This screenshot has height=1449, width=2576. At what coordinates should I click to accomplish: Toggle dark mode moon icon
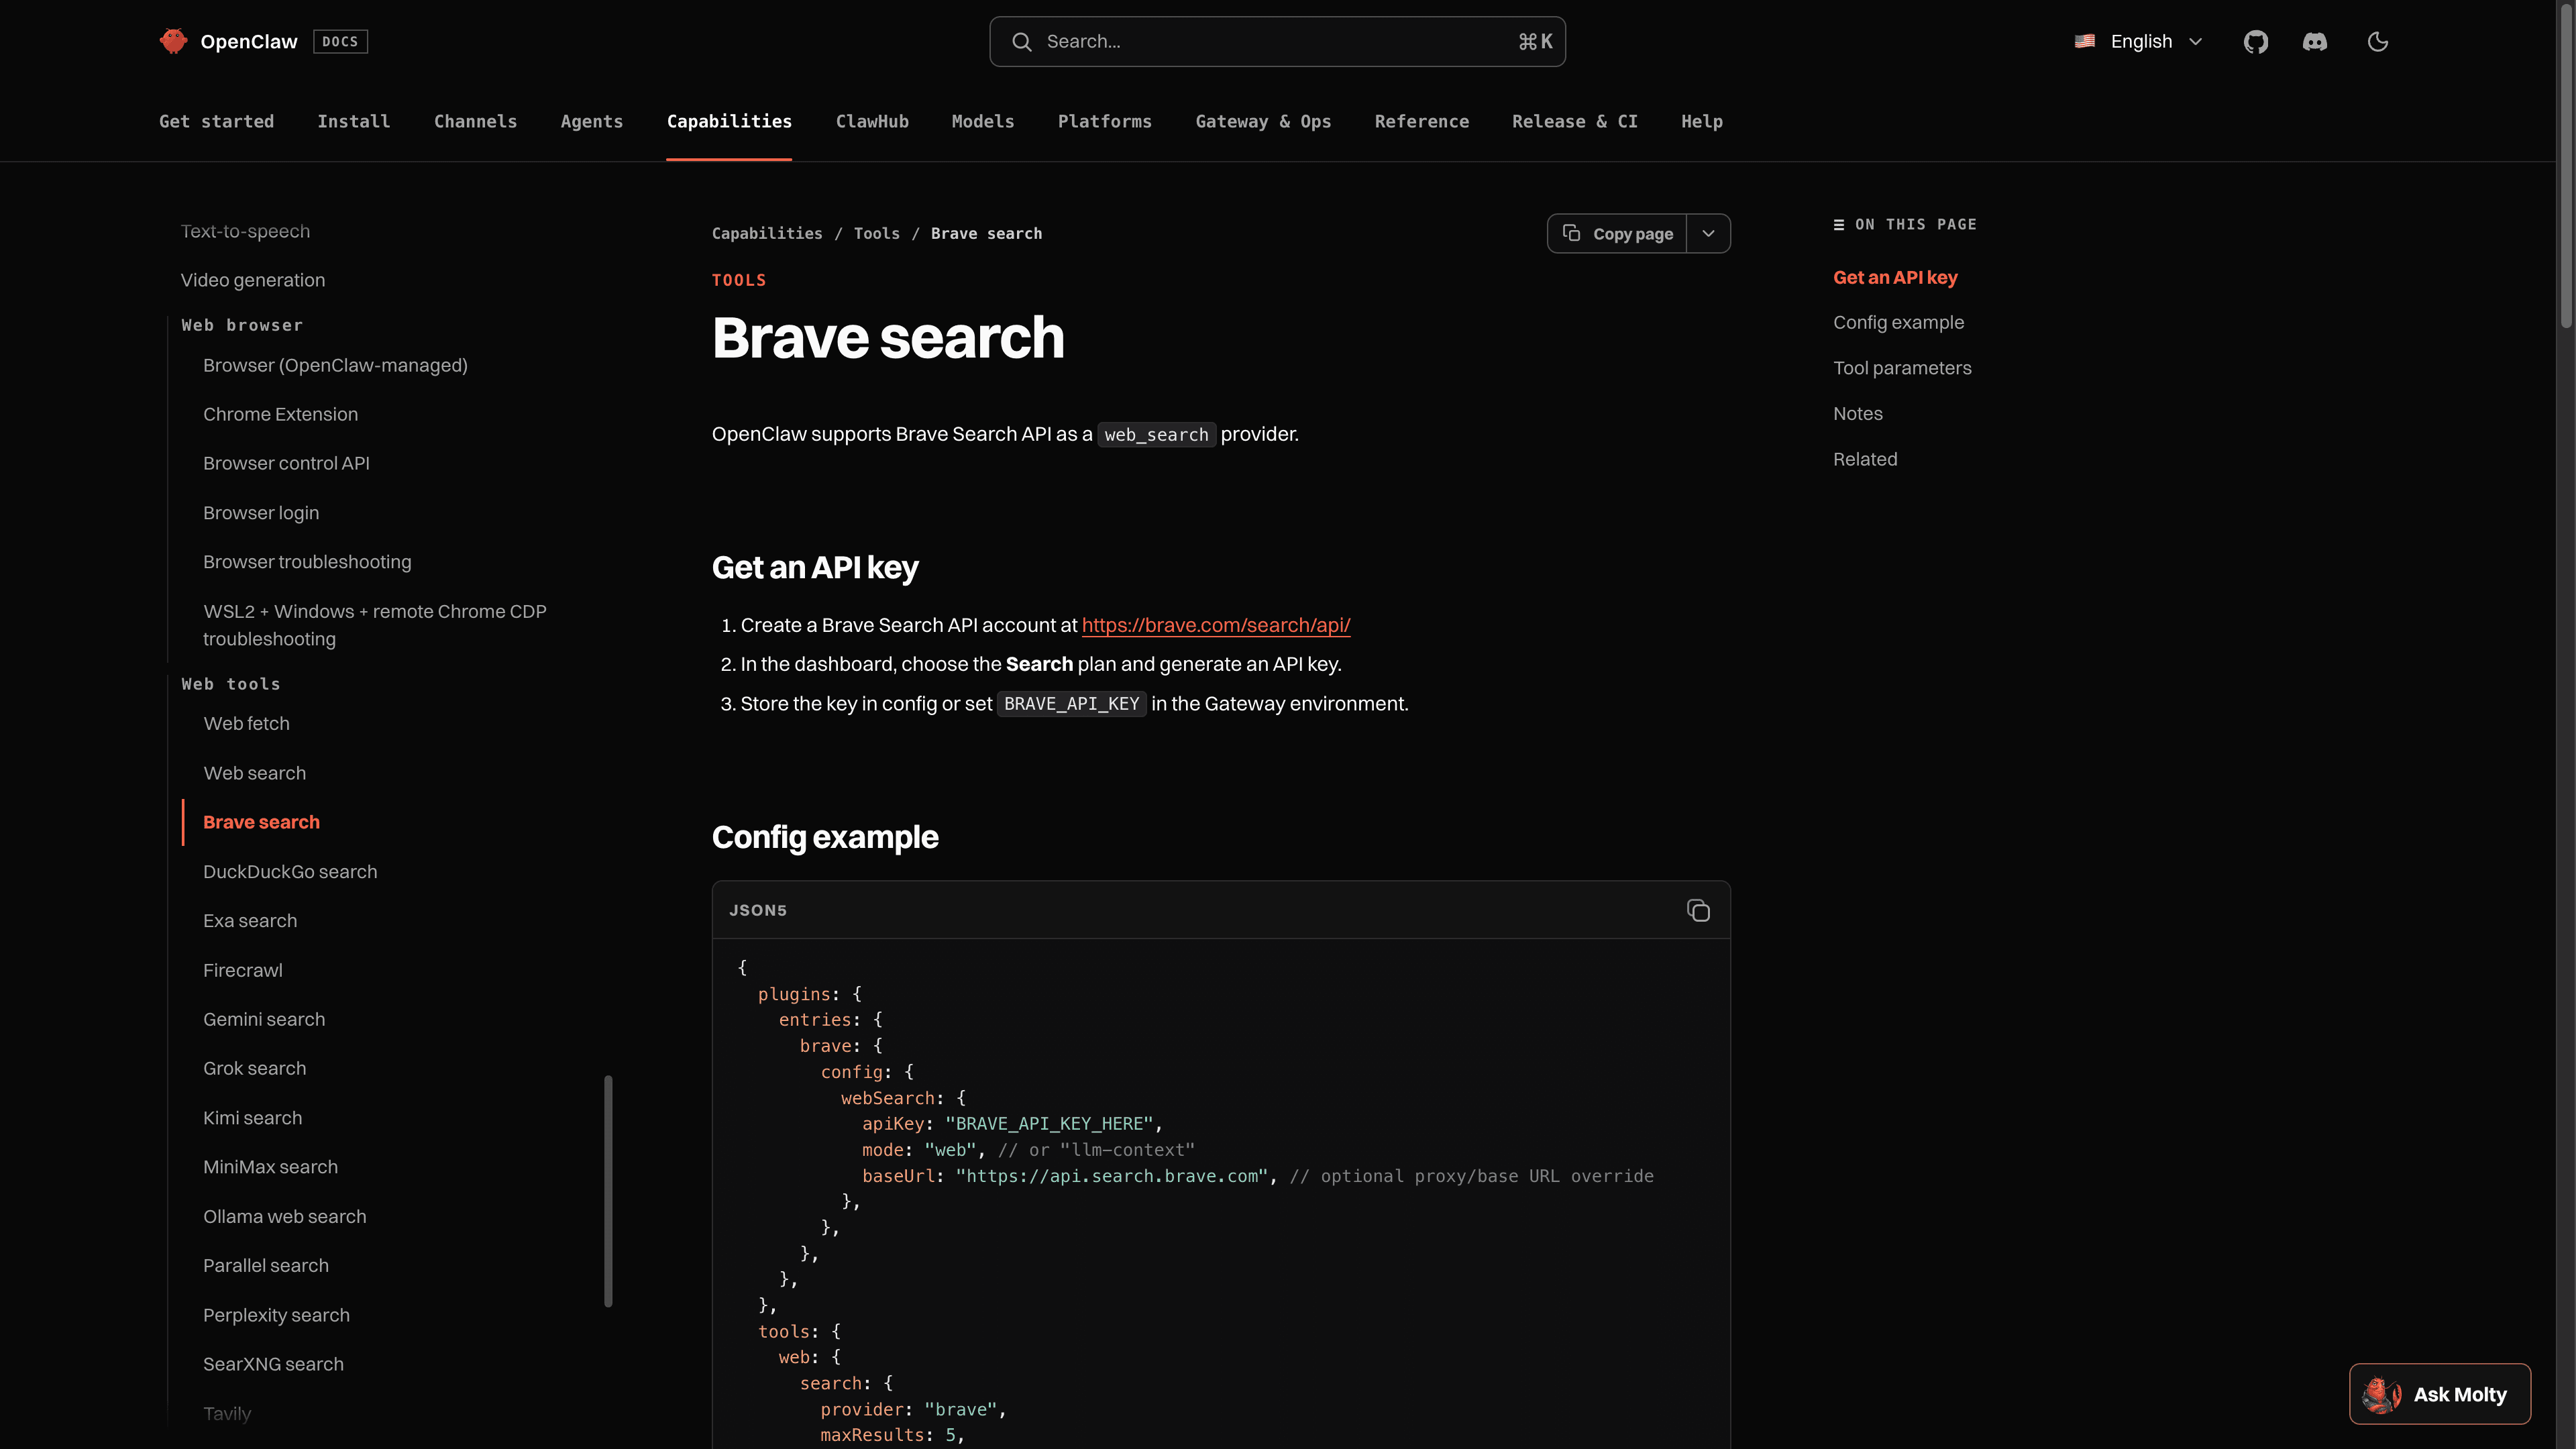(x=2378, y=41)
